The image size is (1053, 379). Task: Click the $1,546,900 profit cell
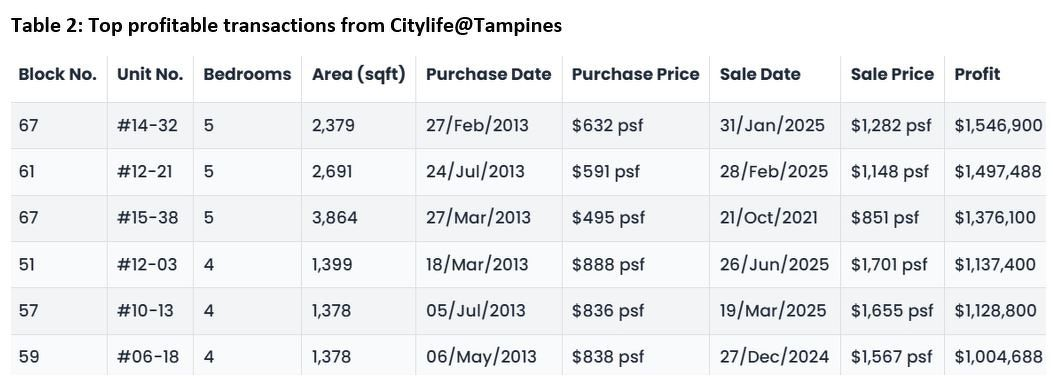click(998, 126)
